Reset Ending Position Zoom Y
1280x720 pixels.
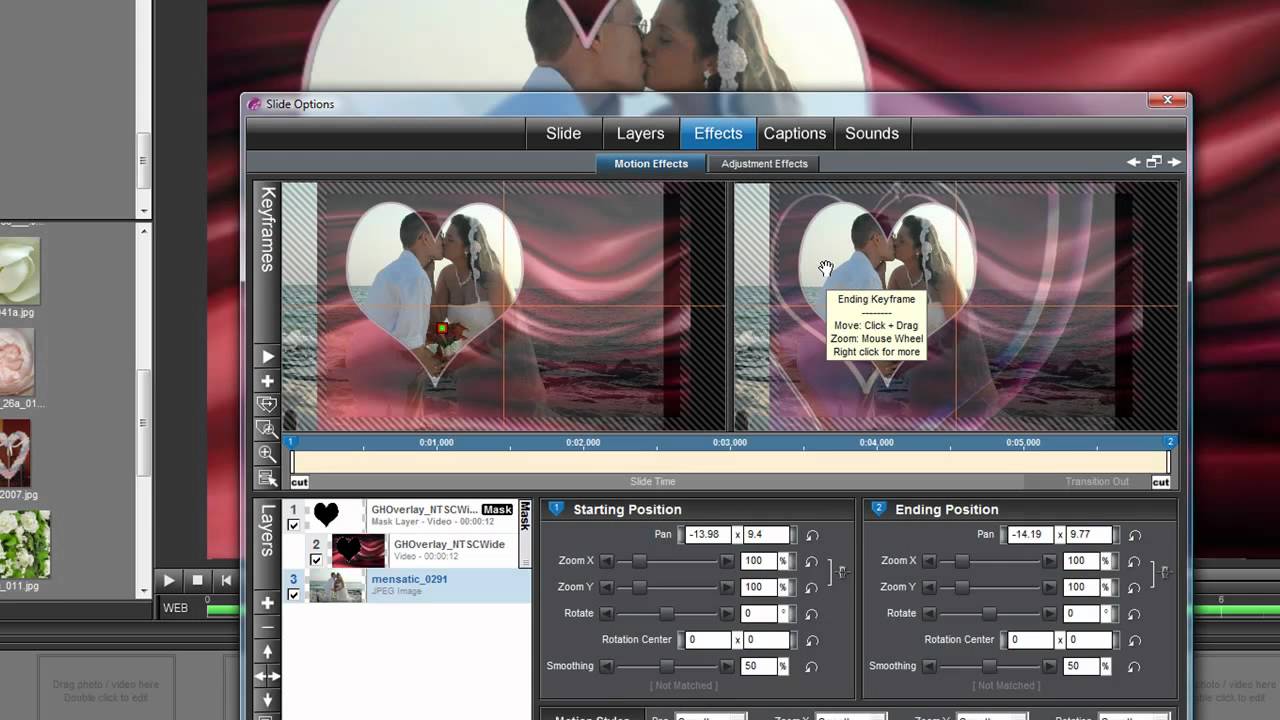pos(1134,588)
